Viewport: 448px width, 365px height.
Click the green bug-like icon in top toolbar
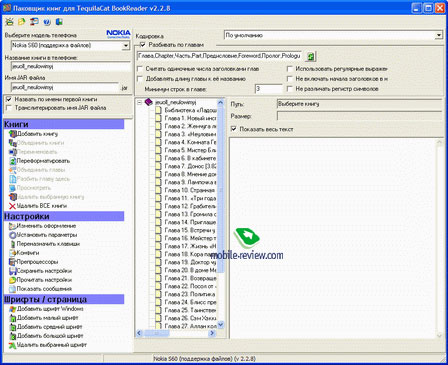point(9,22)
